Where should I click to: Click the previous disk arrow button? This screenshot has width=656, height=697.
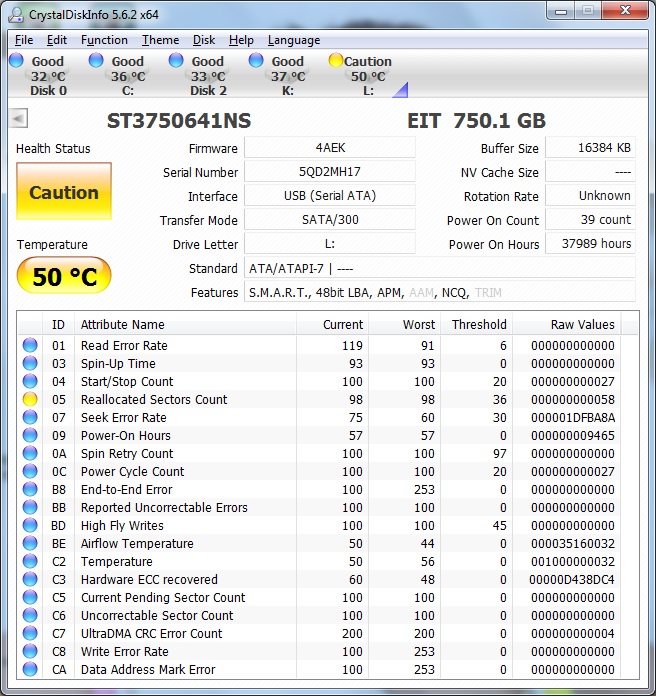pos(18,119)
